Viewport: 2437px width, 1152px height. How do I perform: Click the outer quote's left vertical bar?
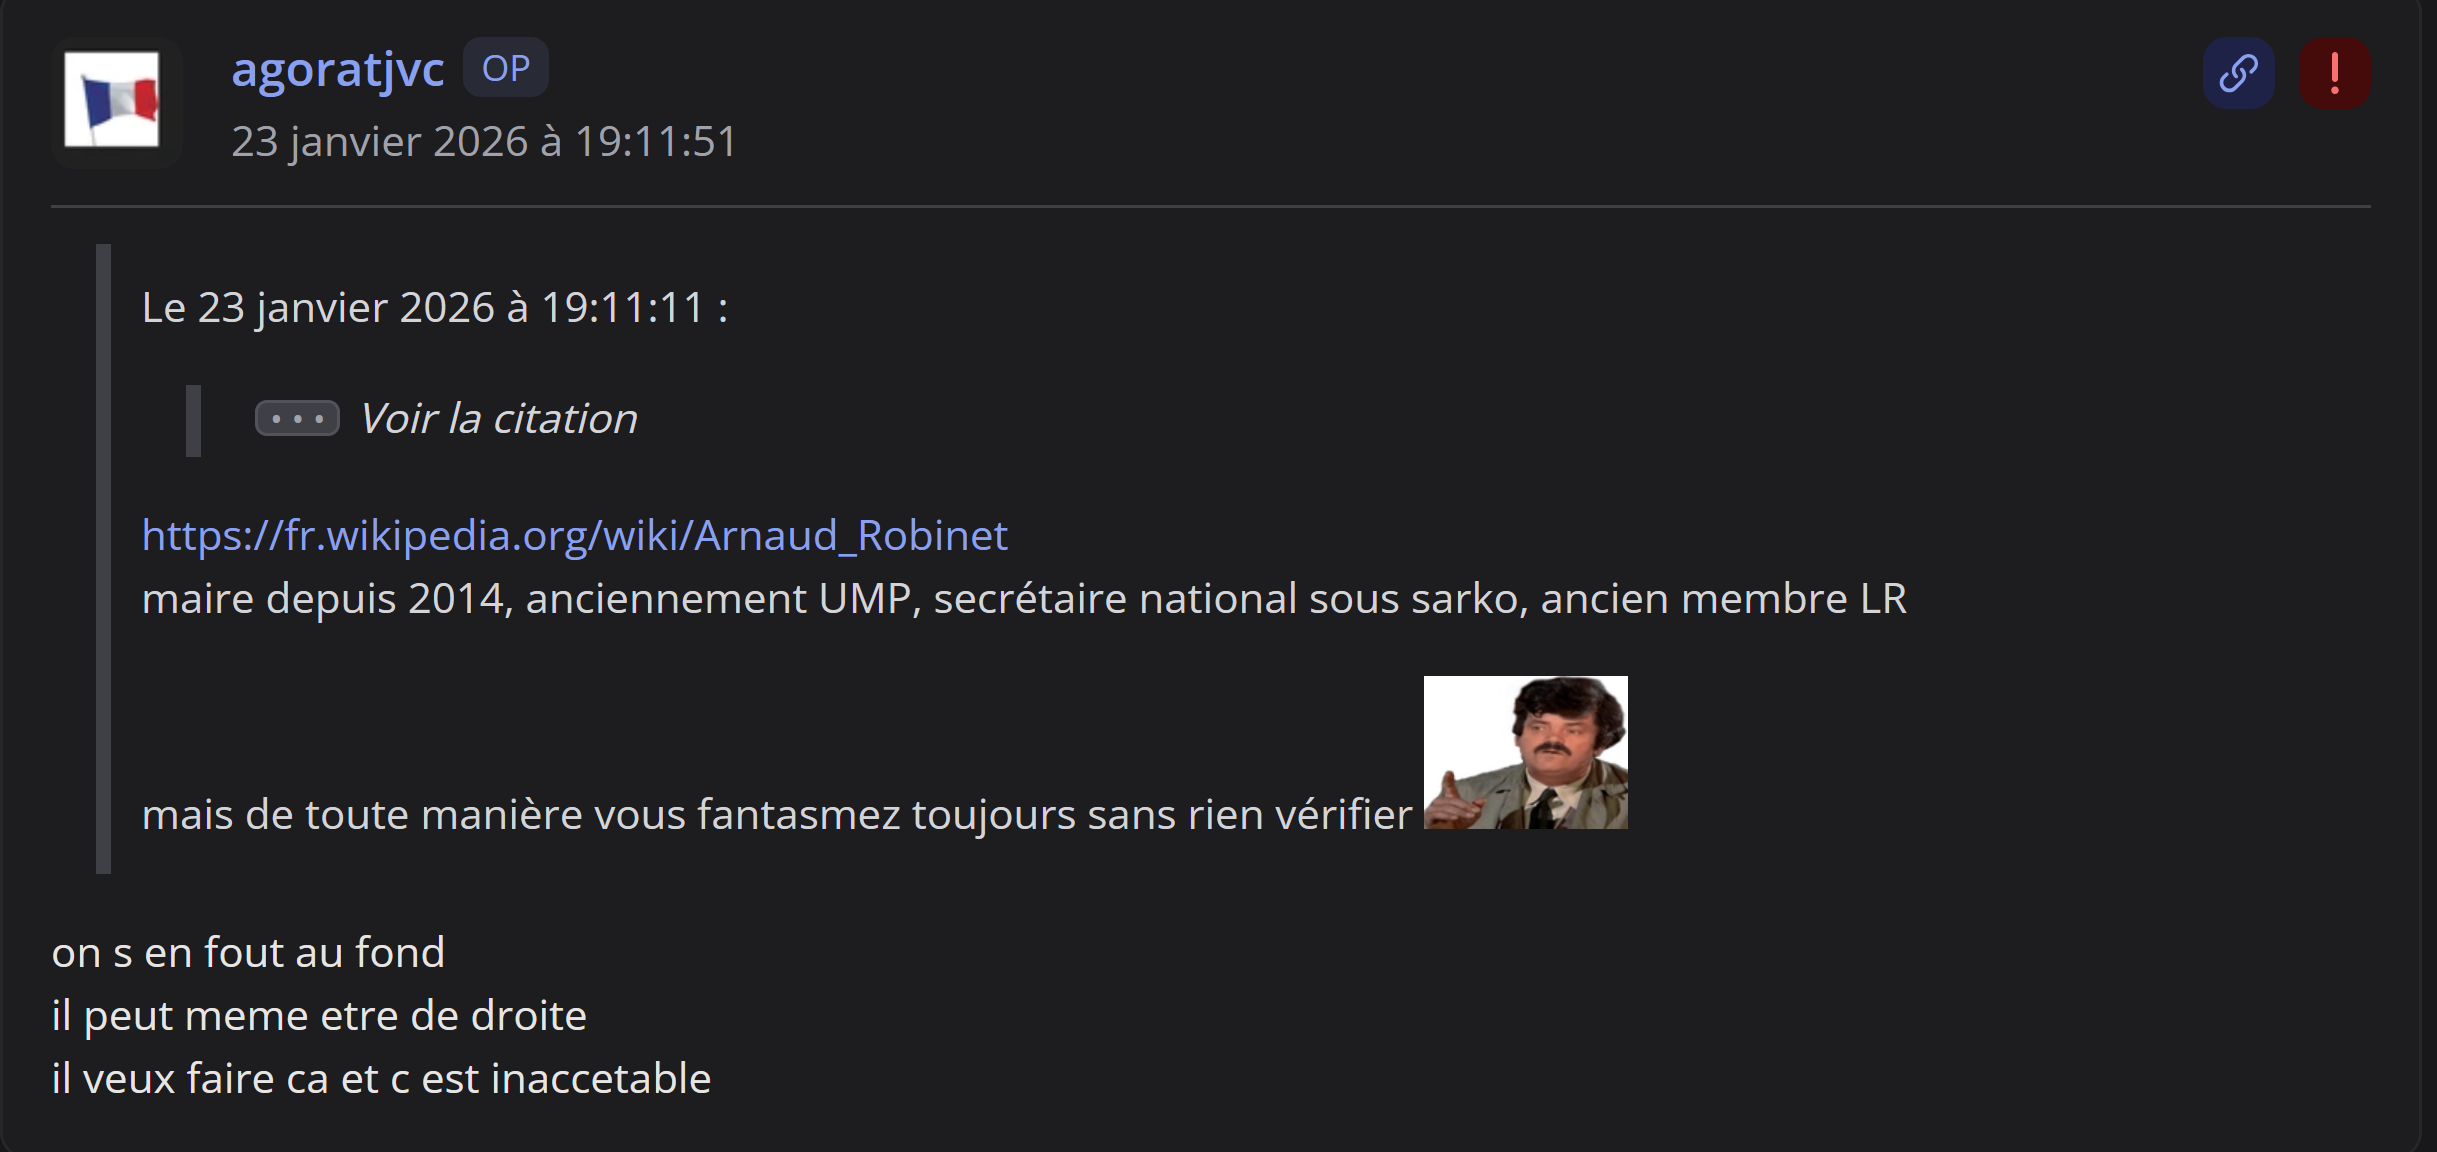pyautogui.click(x=103, y=558)
